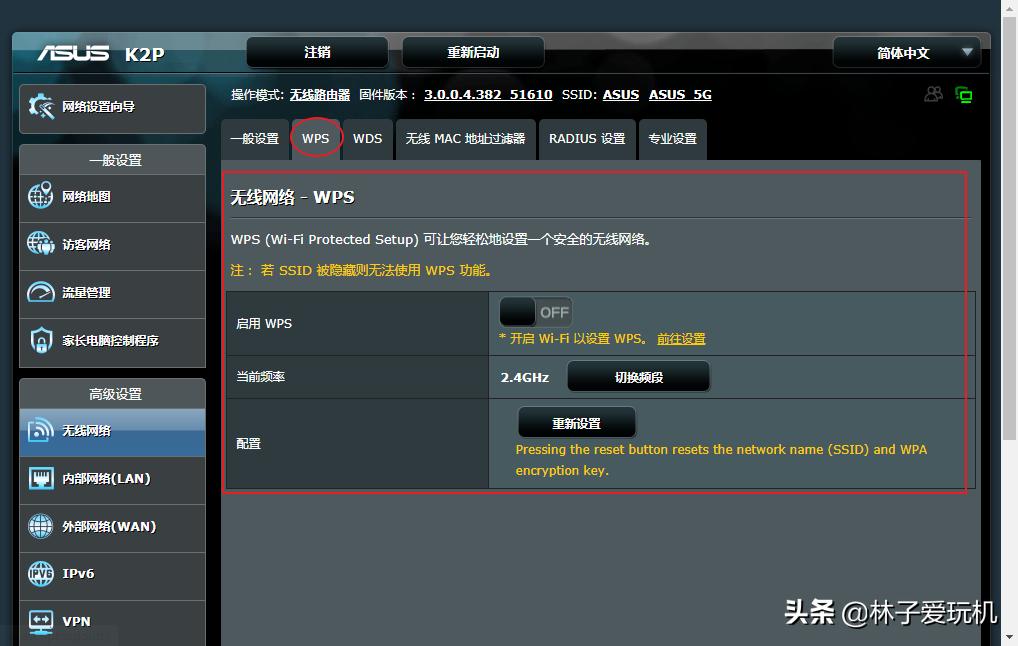This screenshot has width=1018, height=646.
Task: Click the 重新启动 restart button
Action: pyautogui.click(x=472, y=52)
